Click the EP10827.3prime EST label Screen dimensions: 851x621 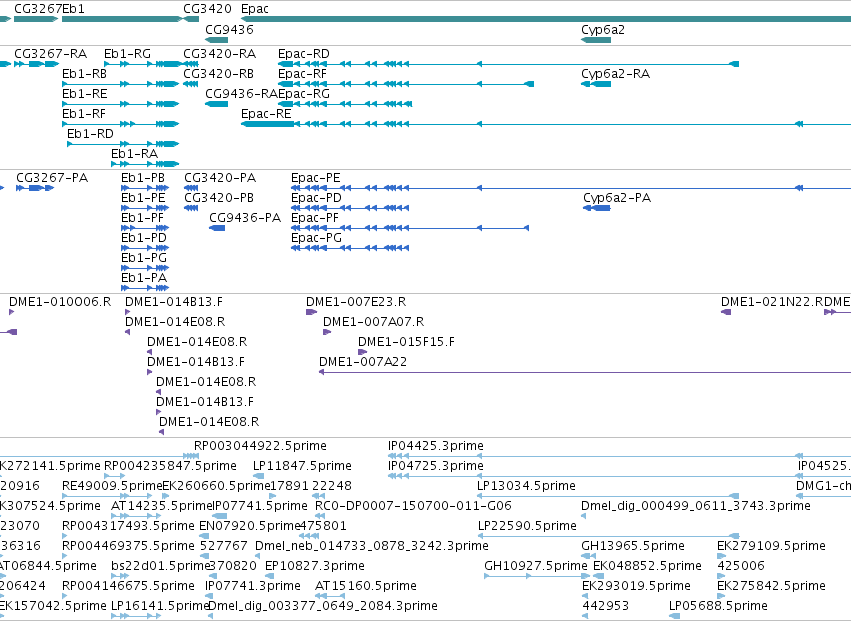point(315,566)
